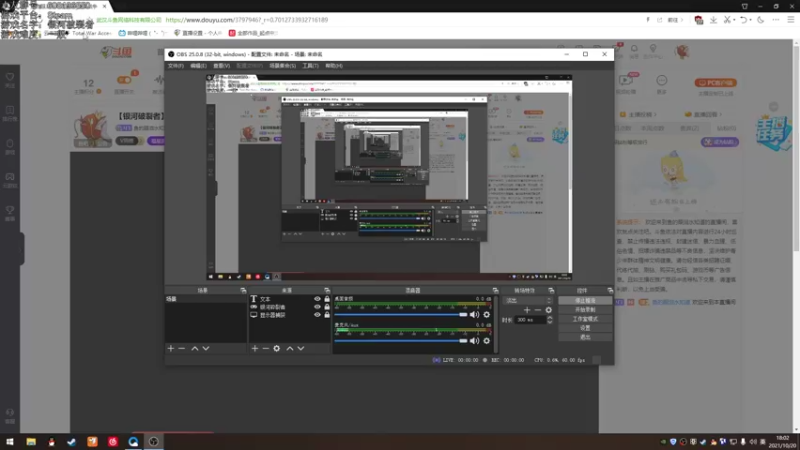Pop out the audio mixer dock
Viewport: 800px width, 450px height.
tap(495, 290)
